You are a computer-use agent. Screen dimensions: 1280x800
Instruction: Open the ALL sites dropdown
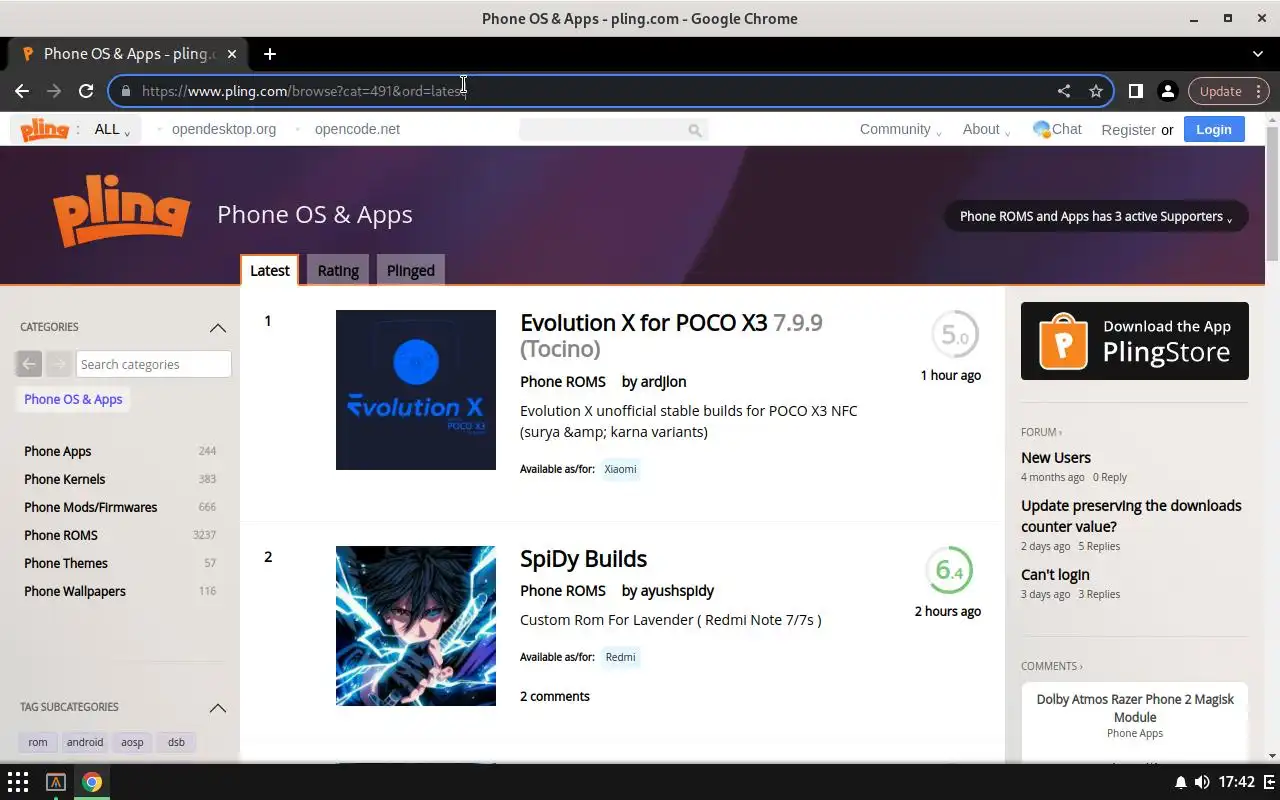(x=112, y=129)
